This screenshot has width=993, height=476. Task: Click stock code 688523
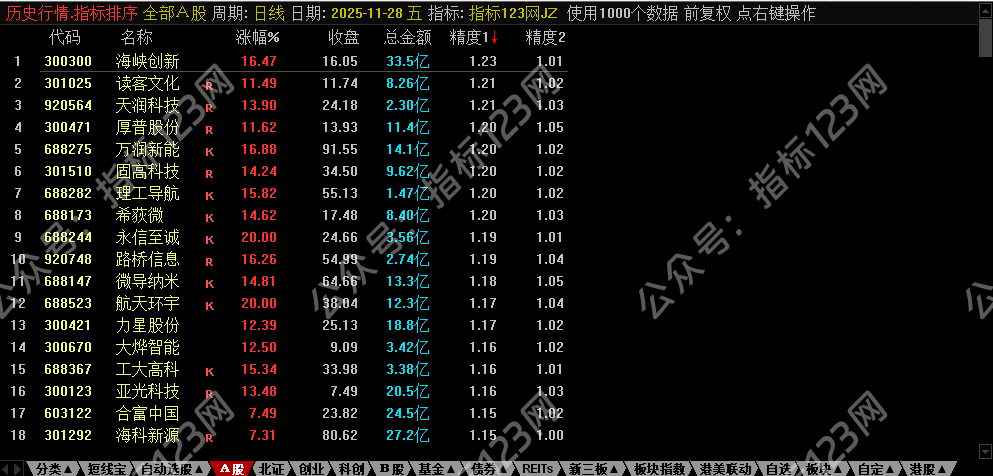[68, 303]
